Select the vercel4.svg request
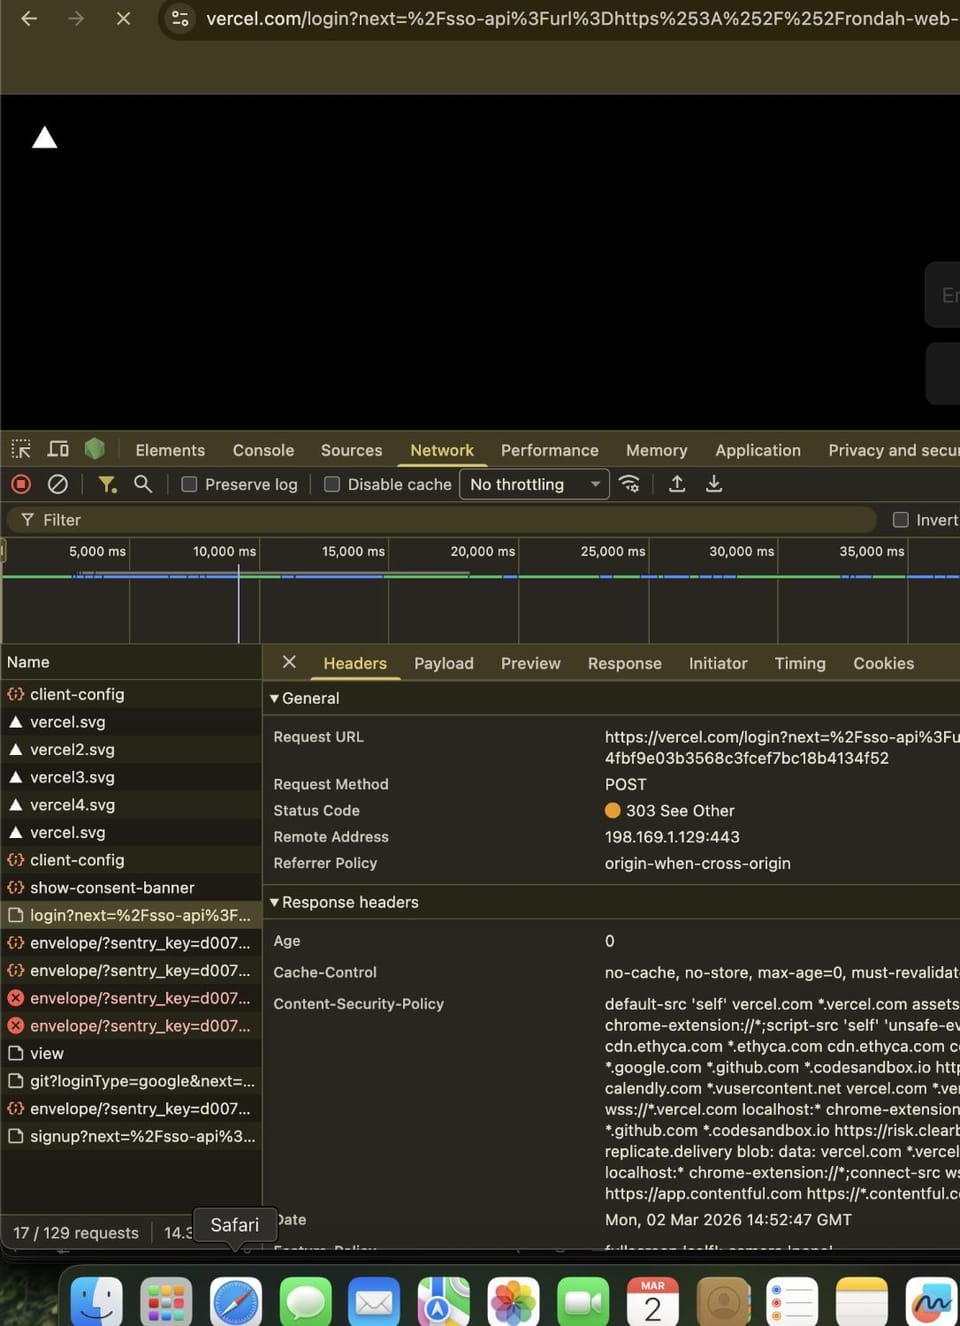 coord(131,804)
